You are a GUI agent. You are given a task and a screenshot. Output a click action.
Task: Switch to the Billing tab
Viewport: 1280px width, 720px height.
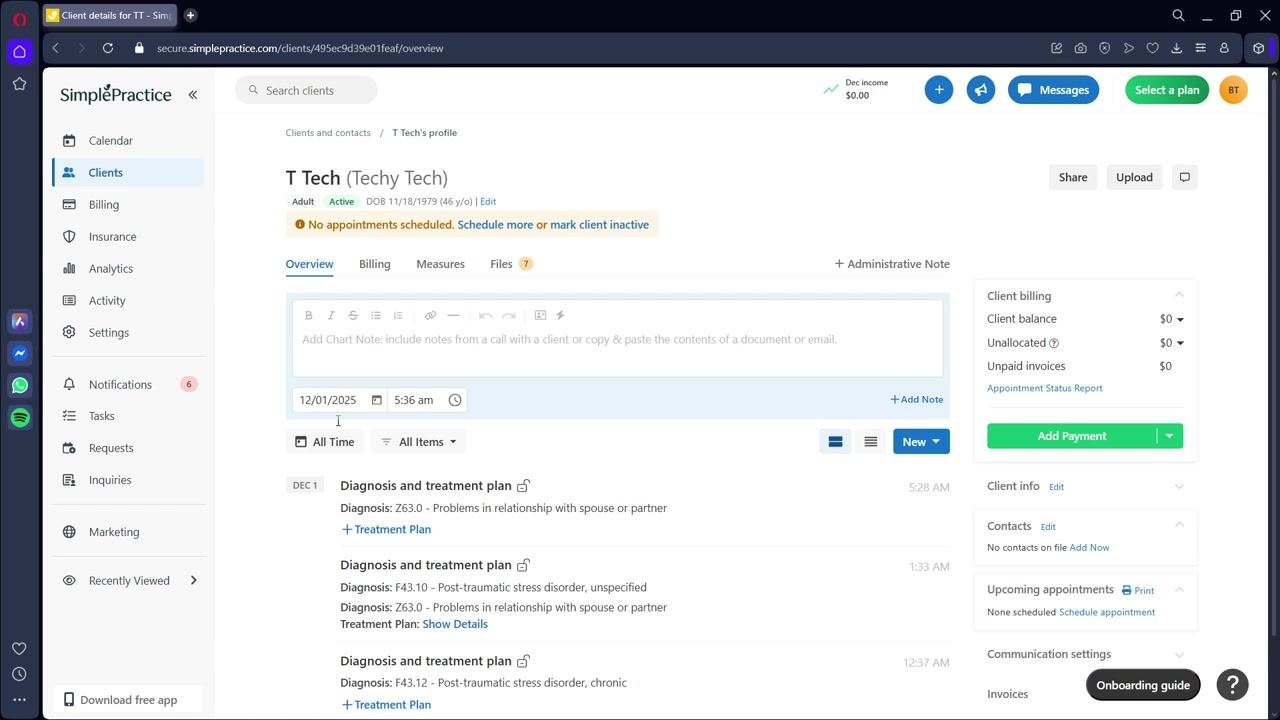click(x=375, y=264)
